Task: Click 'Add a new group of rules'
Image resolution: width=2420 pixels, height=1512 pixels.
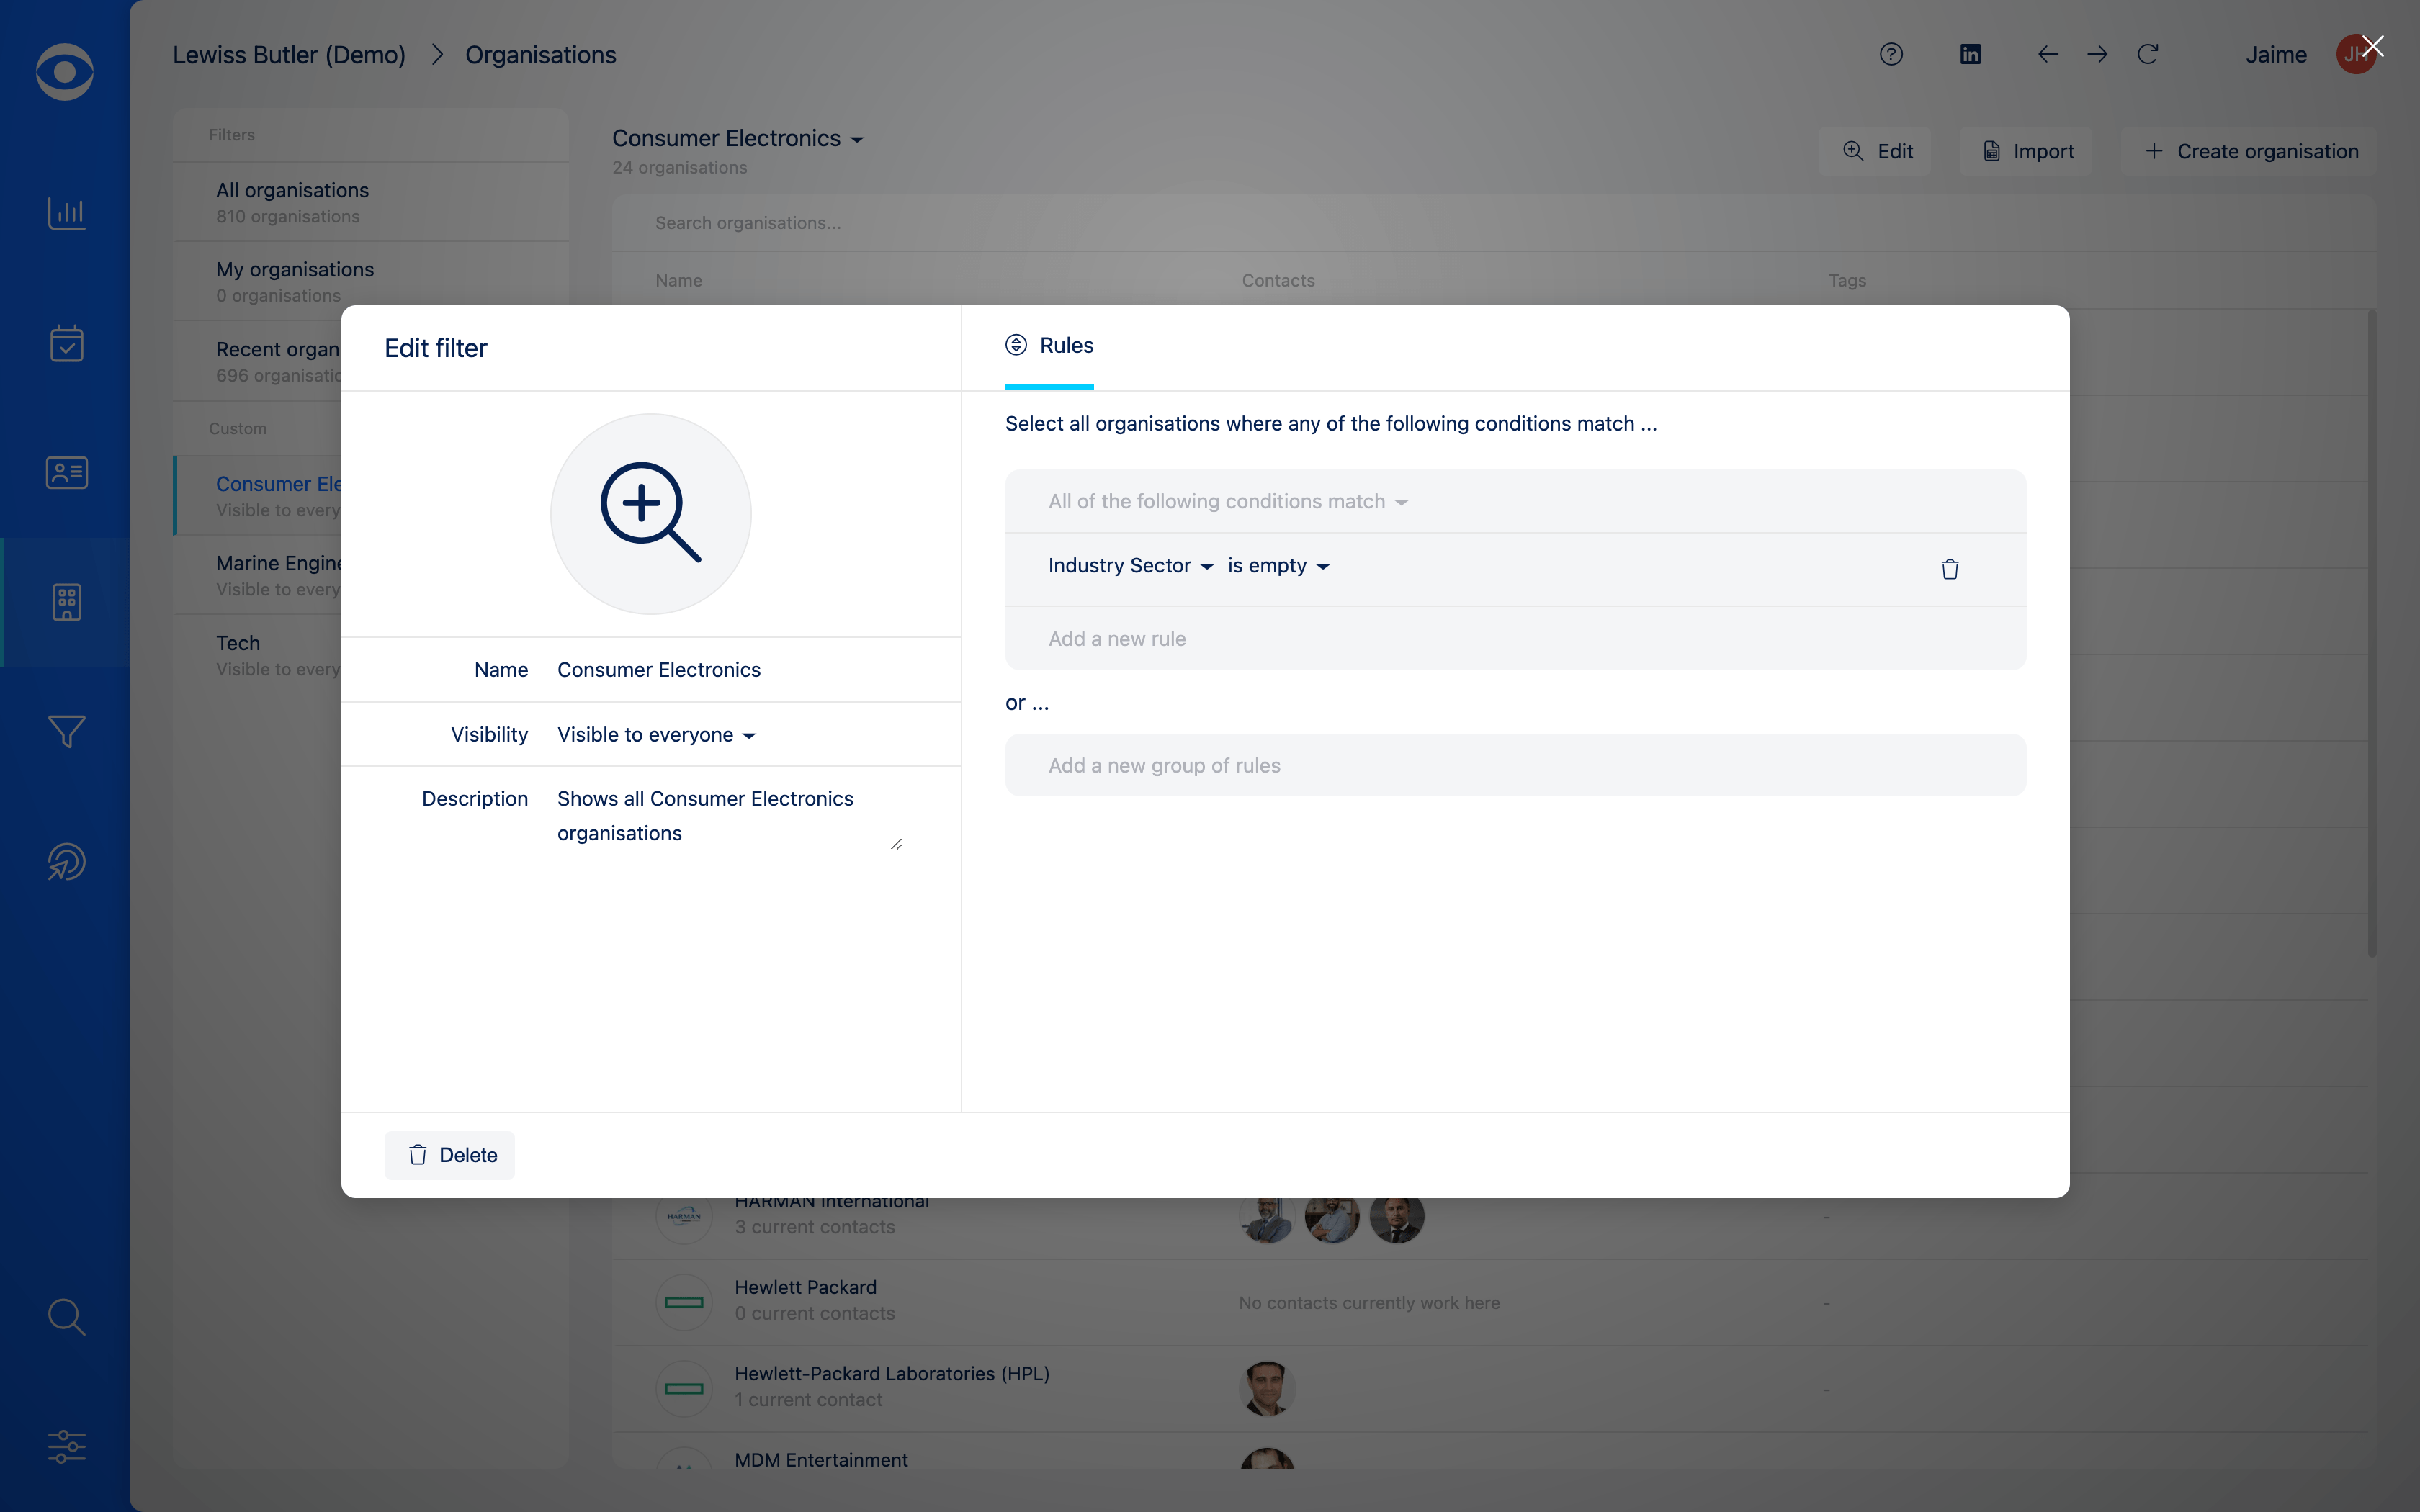Action: click(1164, 766)
